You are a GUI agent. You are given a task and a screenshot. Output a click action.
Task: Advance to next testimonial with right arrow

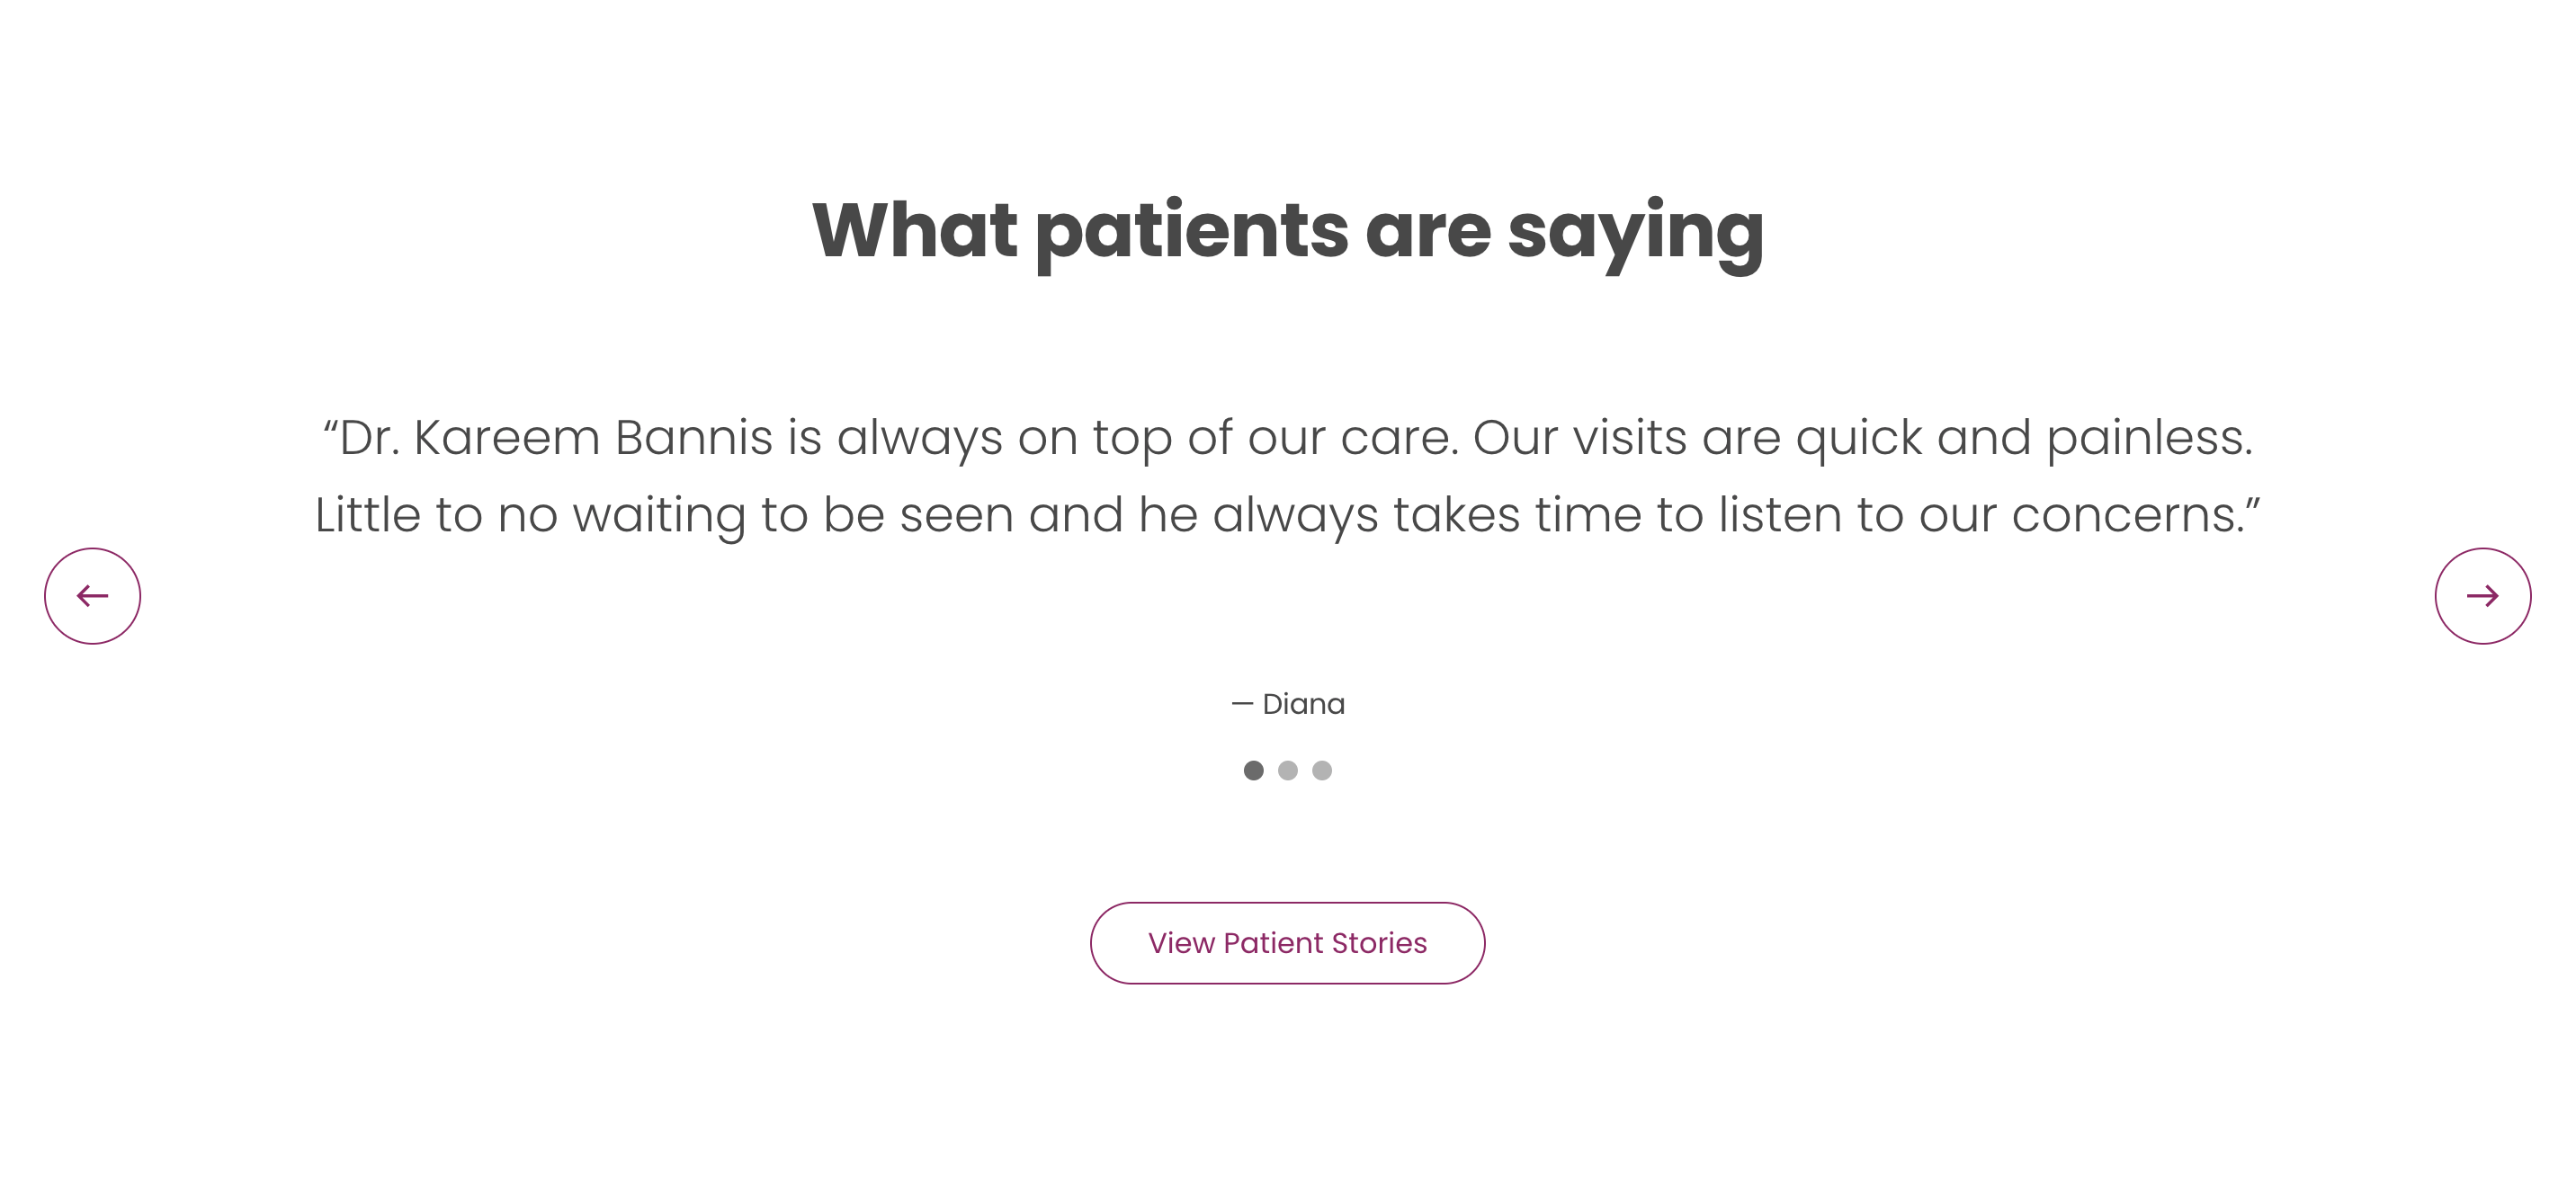[x=2482, y=596]
